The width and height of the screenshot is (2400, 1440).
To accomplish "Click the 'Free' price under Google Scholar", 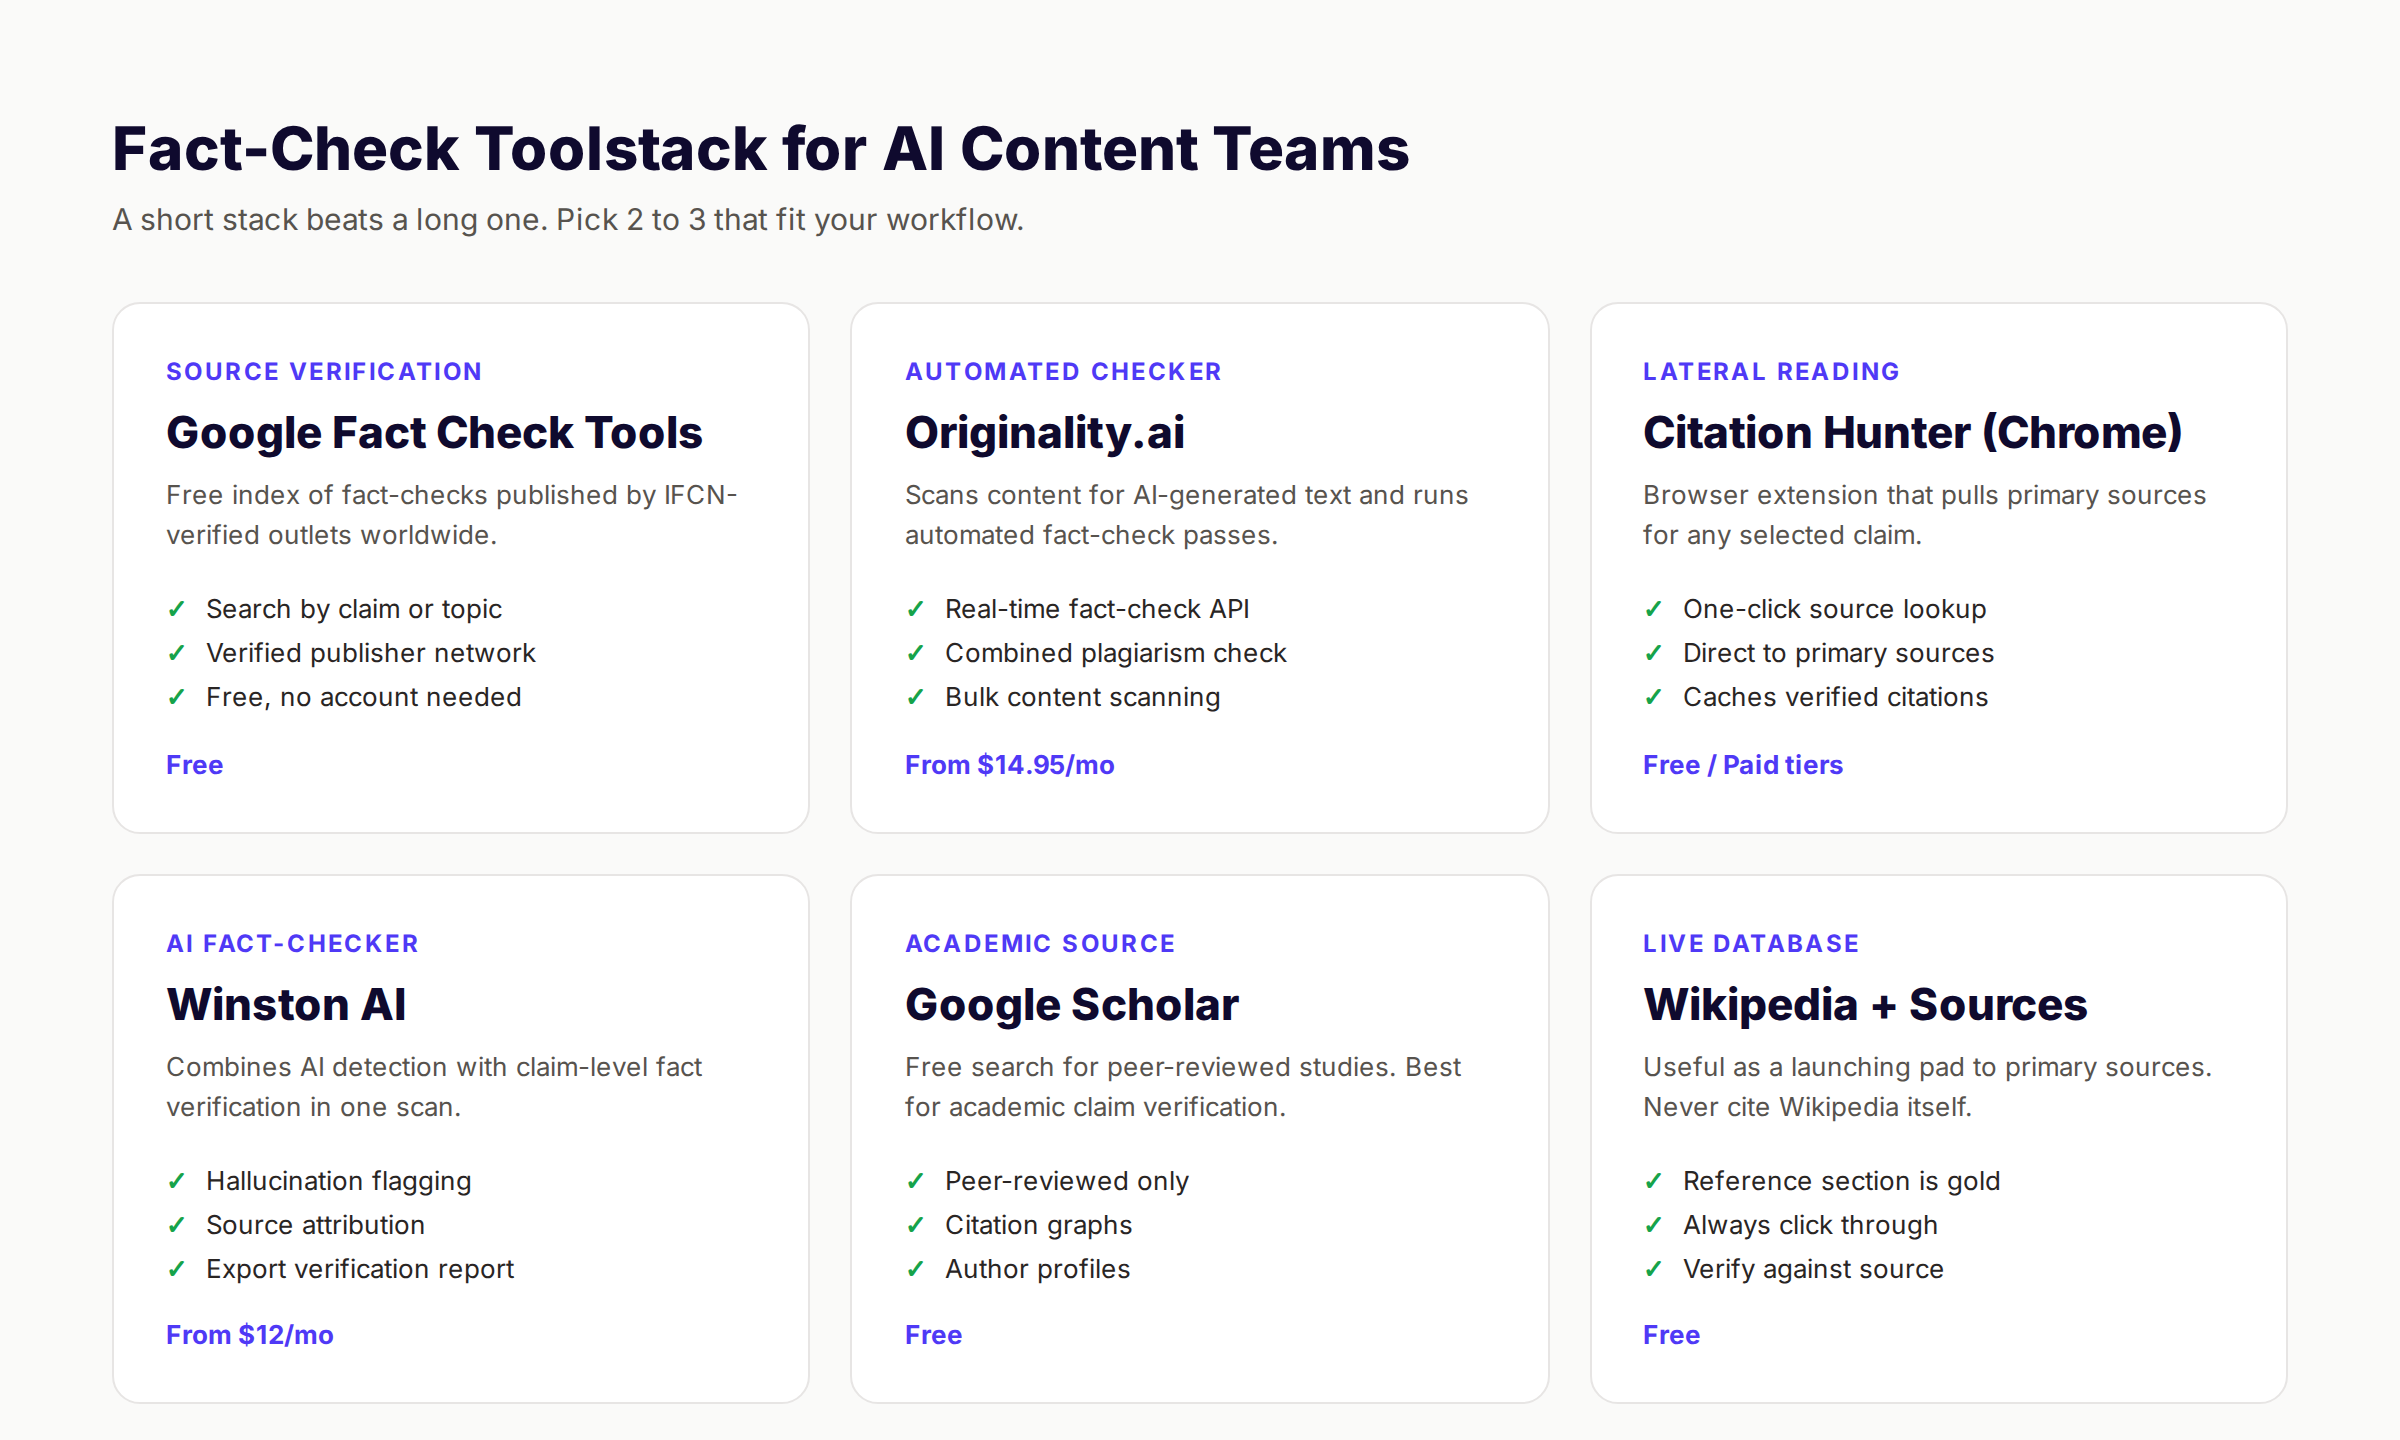I will click(934, 1335).
